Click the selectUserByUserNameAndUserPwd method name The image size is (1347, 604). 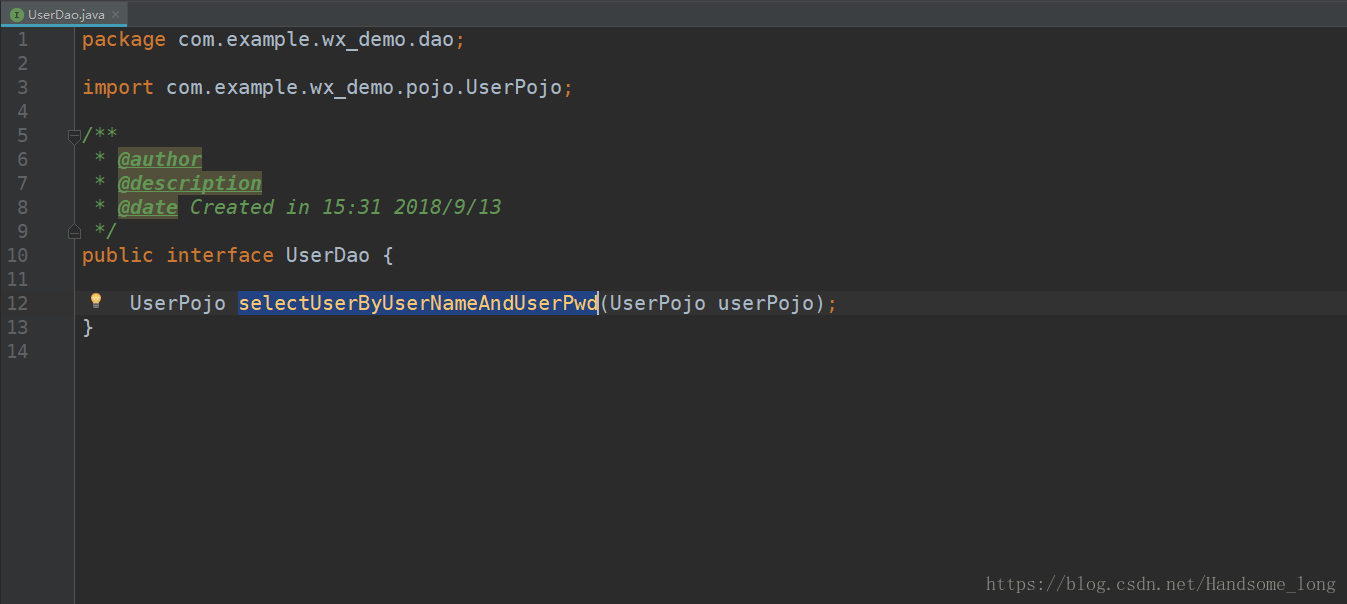(418, 303)
